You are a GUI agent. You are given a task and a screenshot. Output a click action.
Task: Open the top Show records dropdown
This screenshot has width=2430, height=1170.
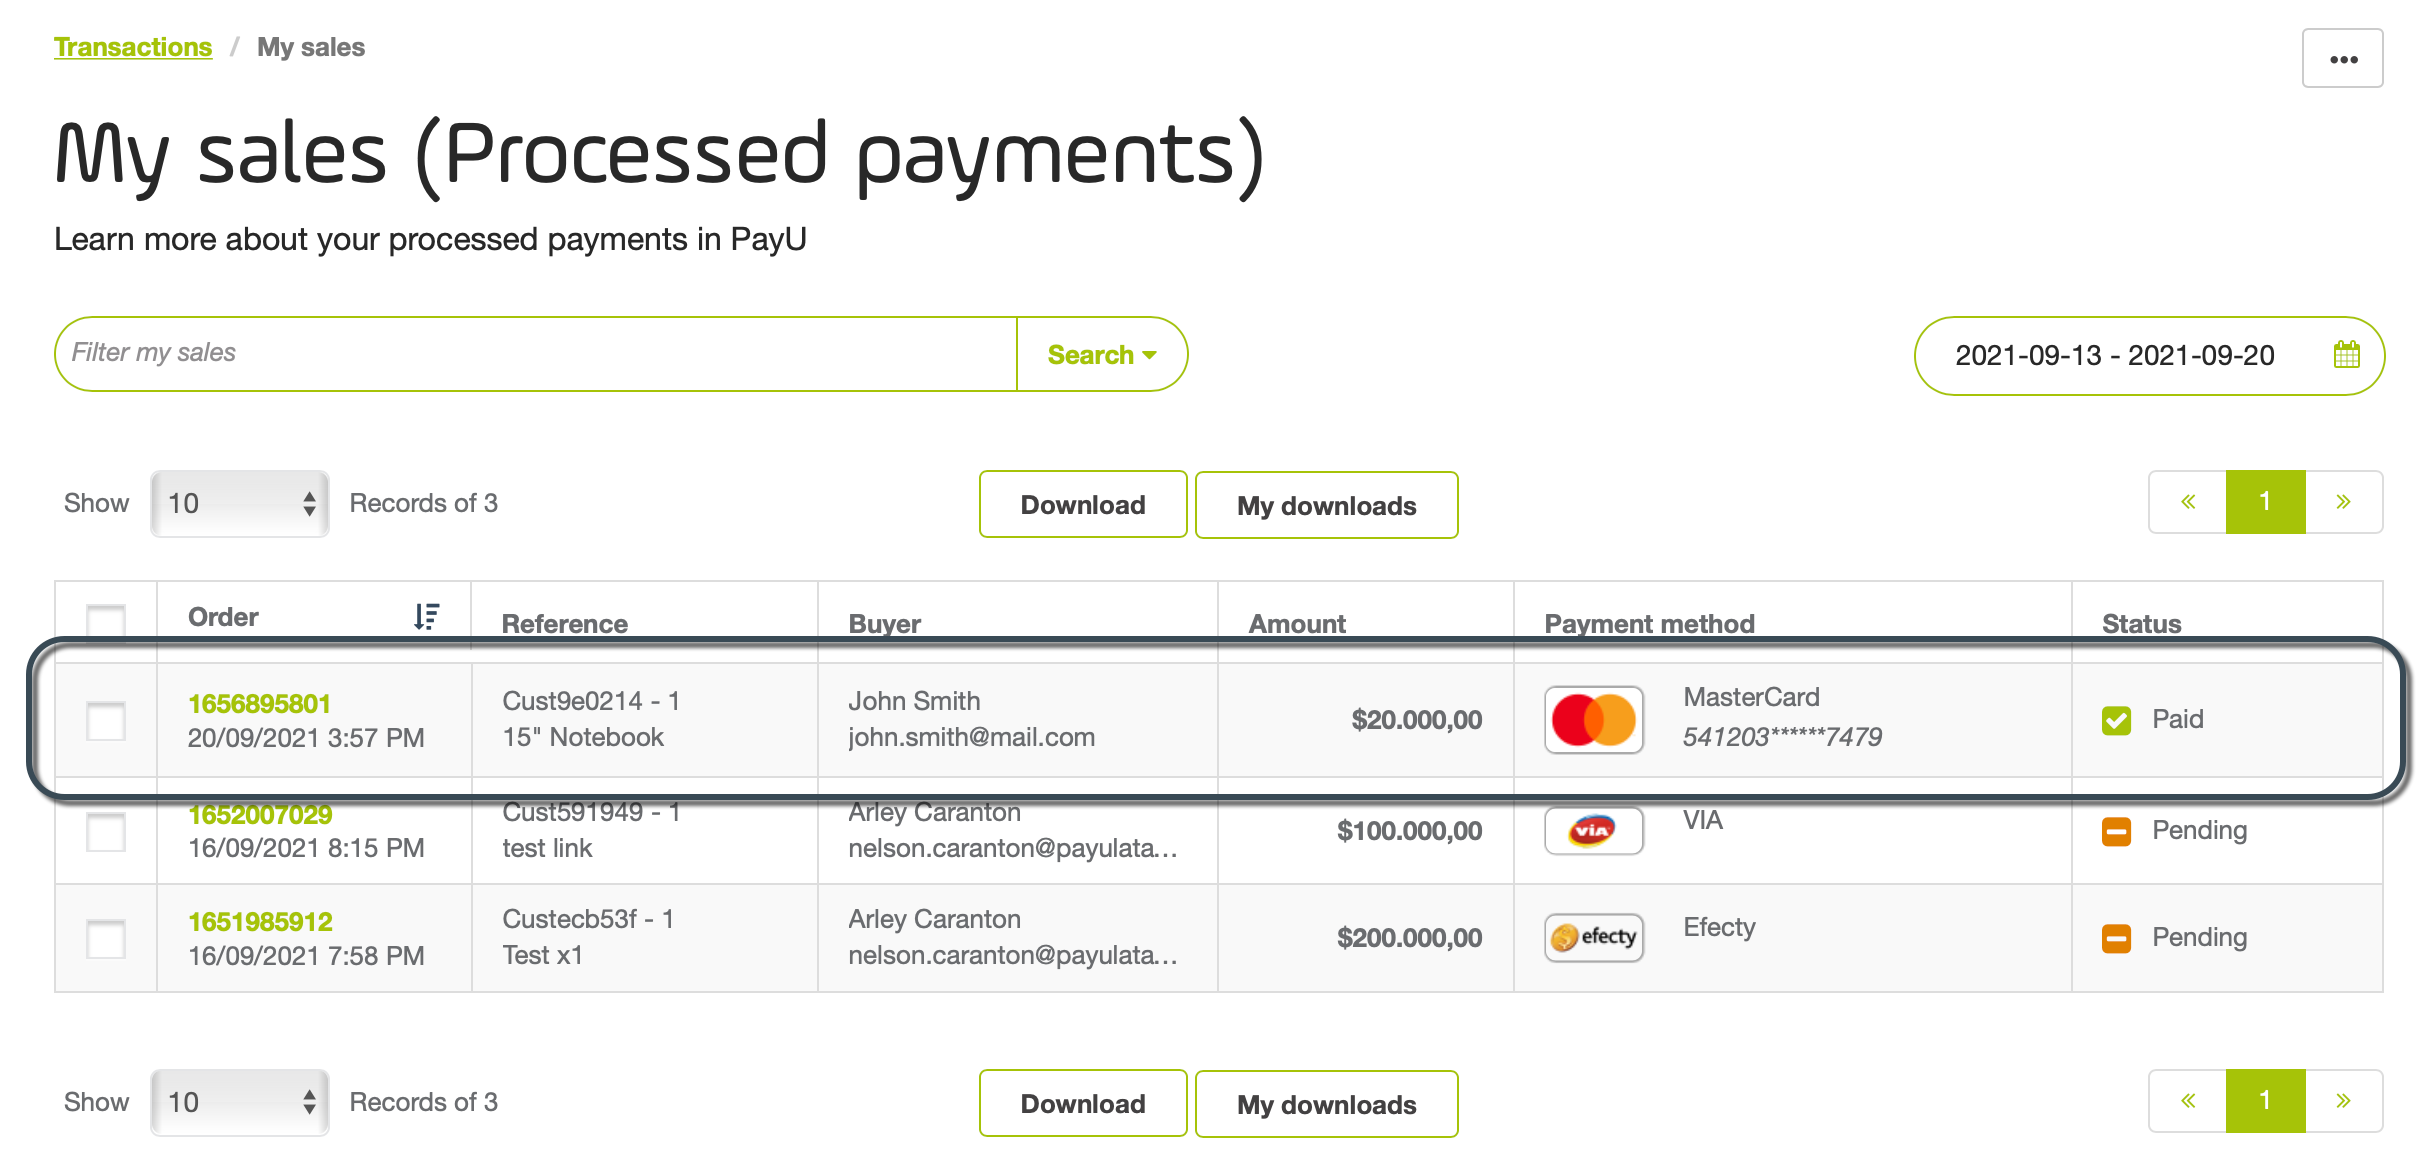pos(240,503)
